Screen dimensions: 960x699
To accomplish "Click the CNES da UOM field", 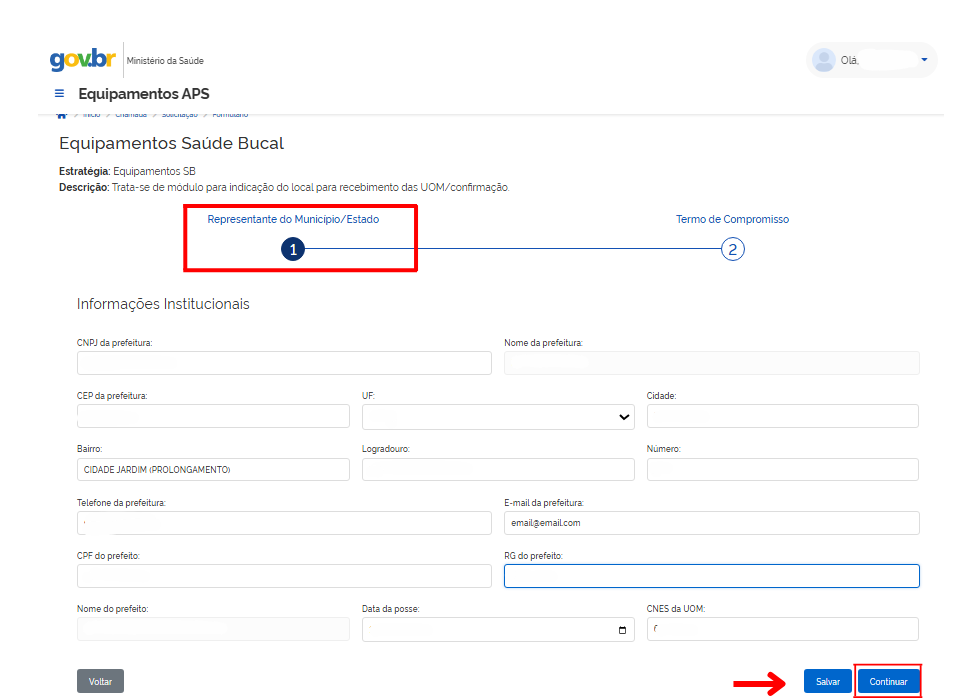I will pyautogui.click(x=782, y=629).
